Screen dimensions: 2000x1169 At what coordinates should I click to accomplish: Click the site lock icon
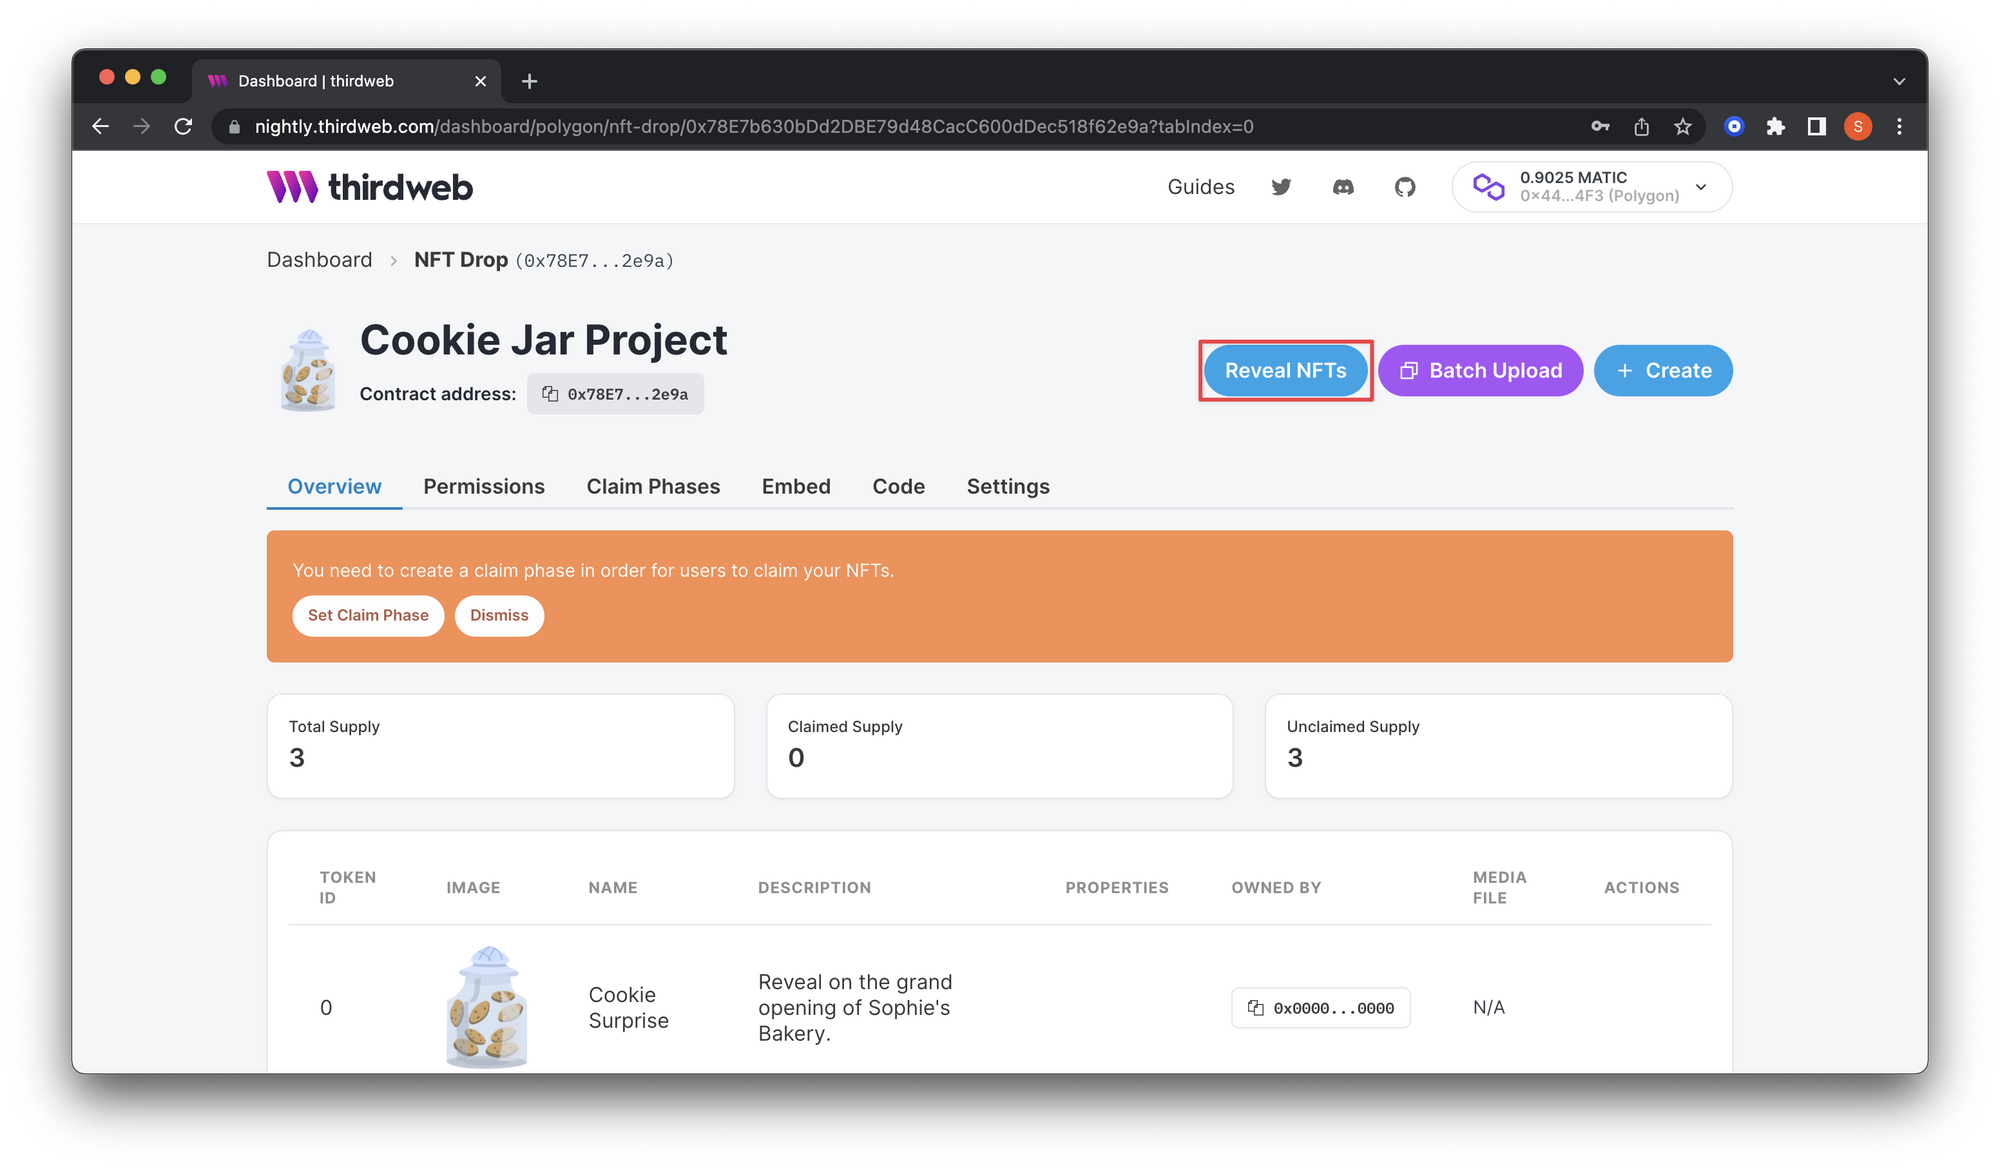point(235,127)
